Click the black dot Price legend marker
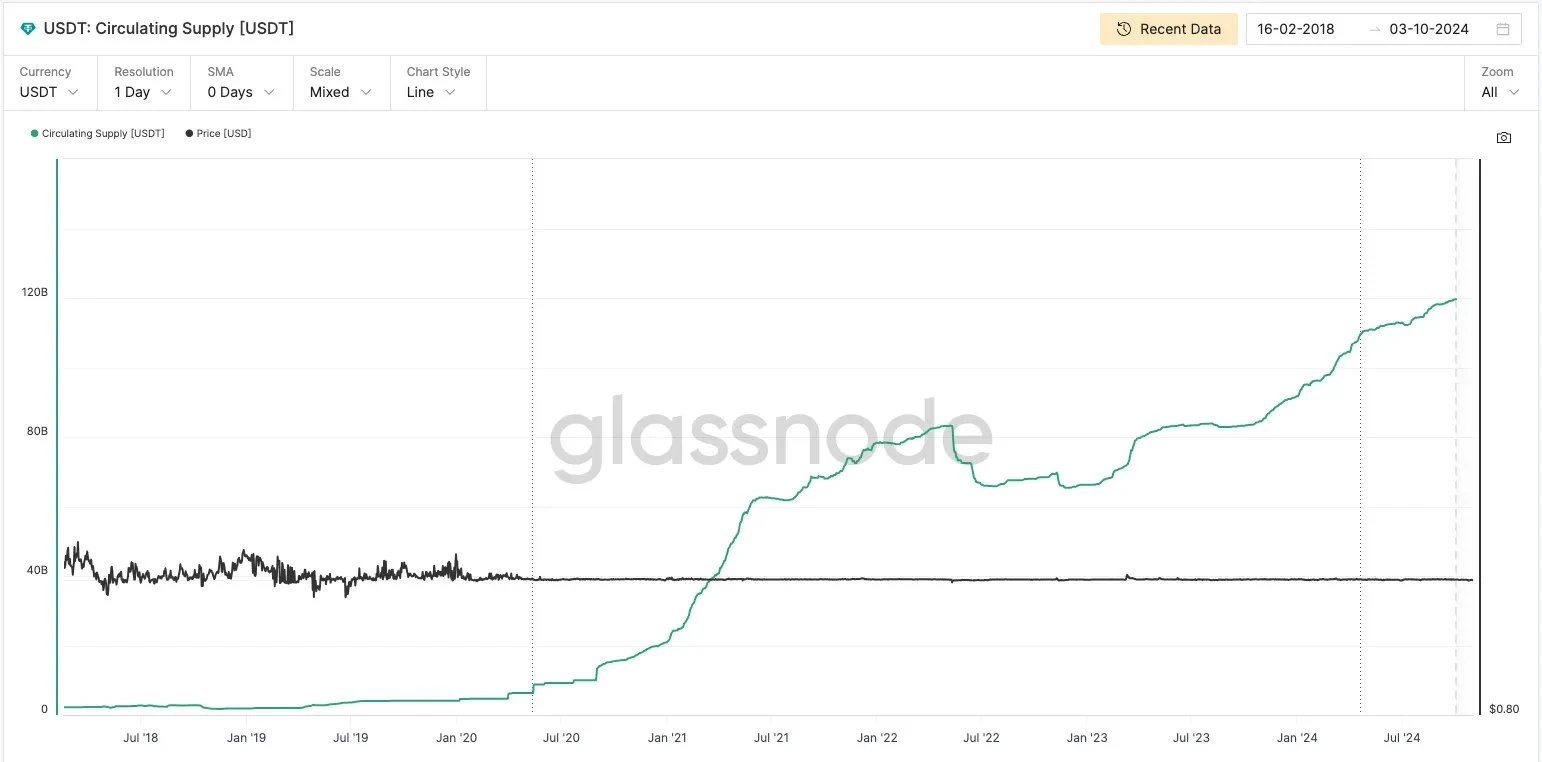Image resolution: width=1542 pixels, height=762 pixels. pyautogui.click(x=190, y=133)
